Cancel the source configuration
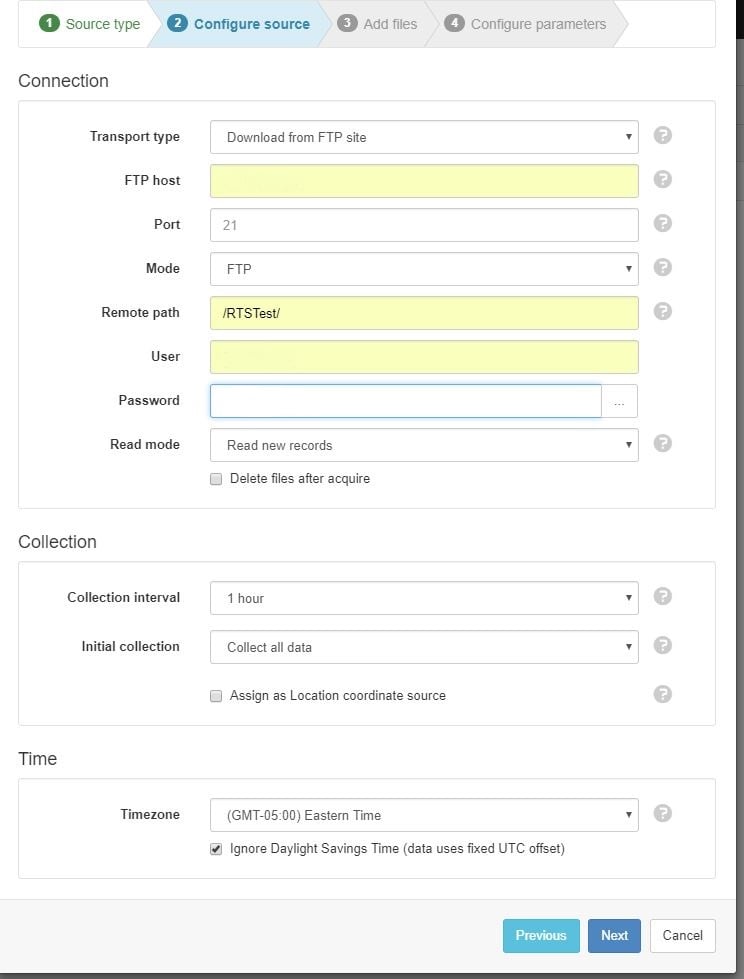This screenshot has width=744, height=979. (x=682, y=935)
